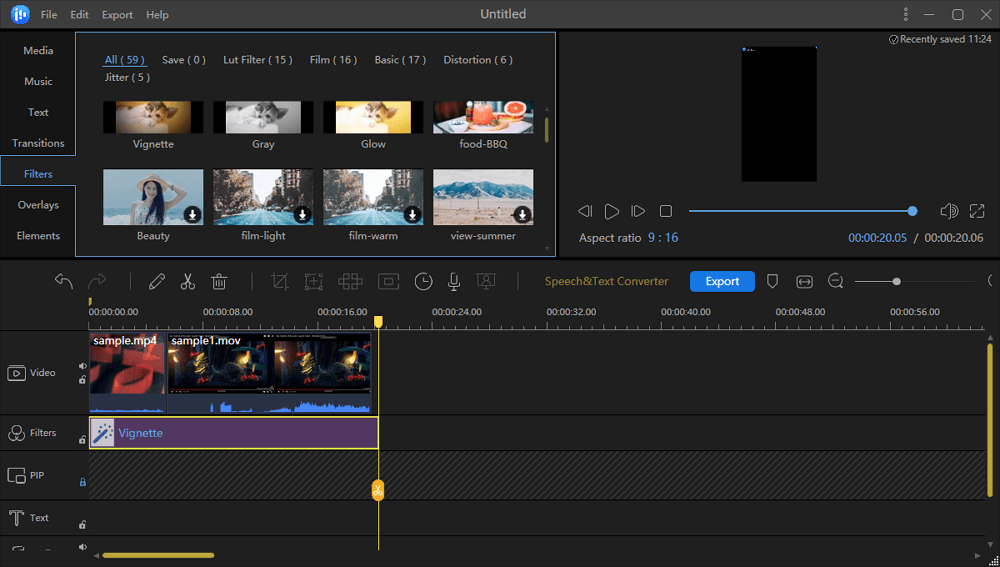Click the undo arrow icon
The image size is (1000, 567).
[64, 282]
